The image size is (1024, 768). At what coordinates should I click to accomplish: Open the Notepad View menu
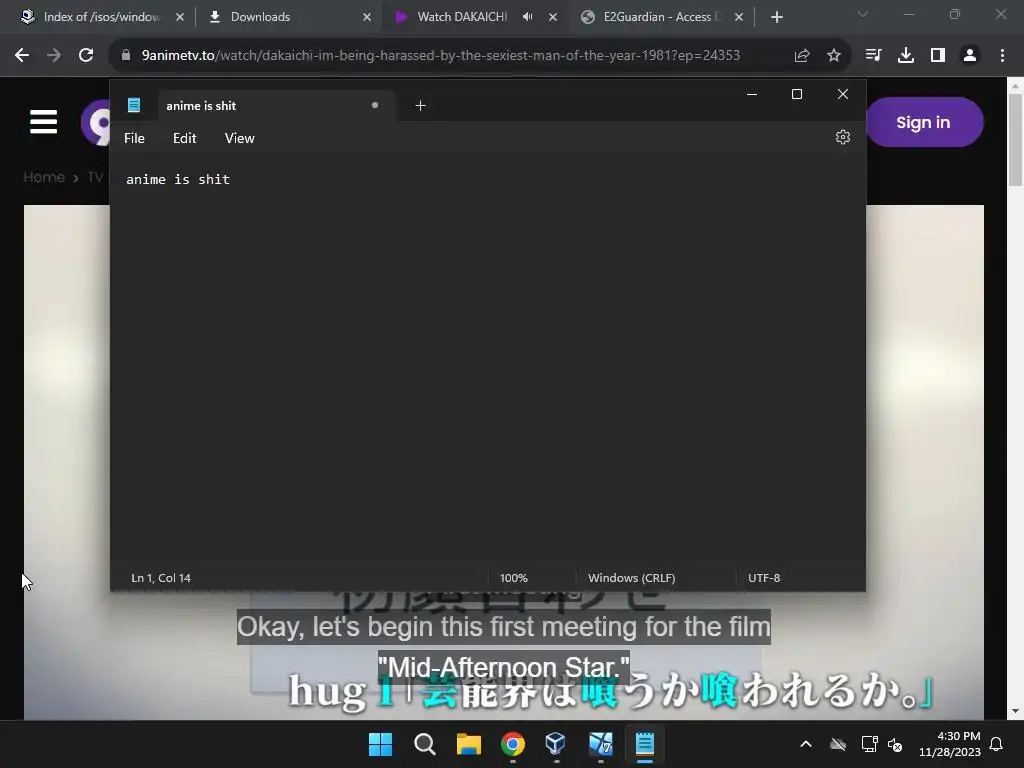[x=240, y=138]
